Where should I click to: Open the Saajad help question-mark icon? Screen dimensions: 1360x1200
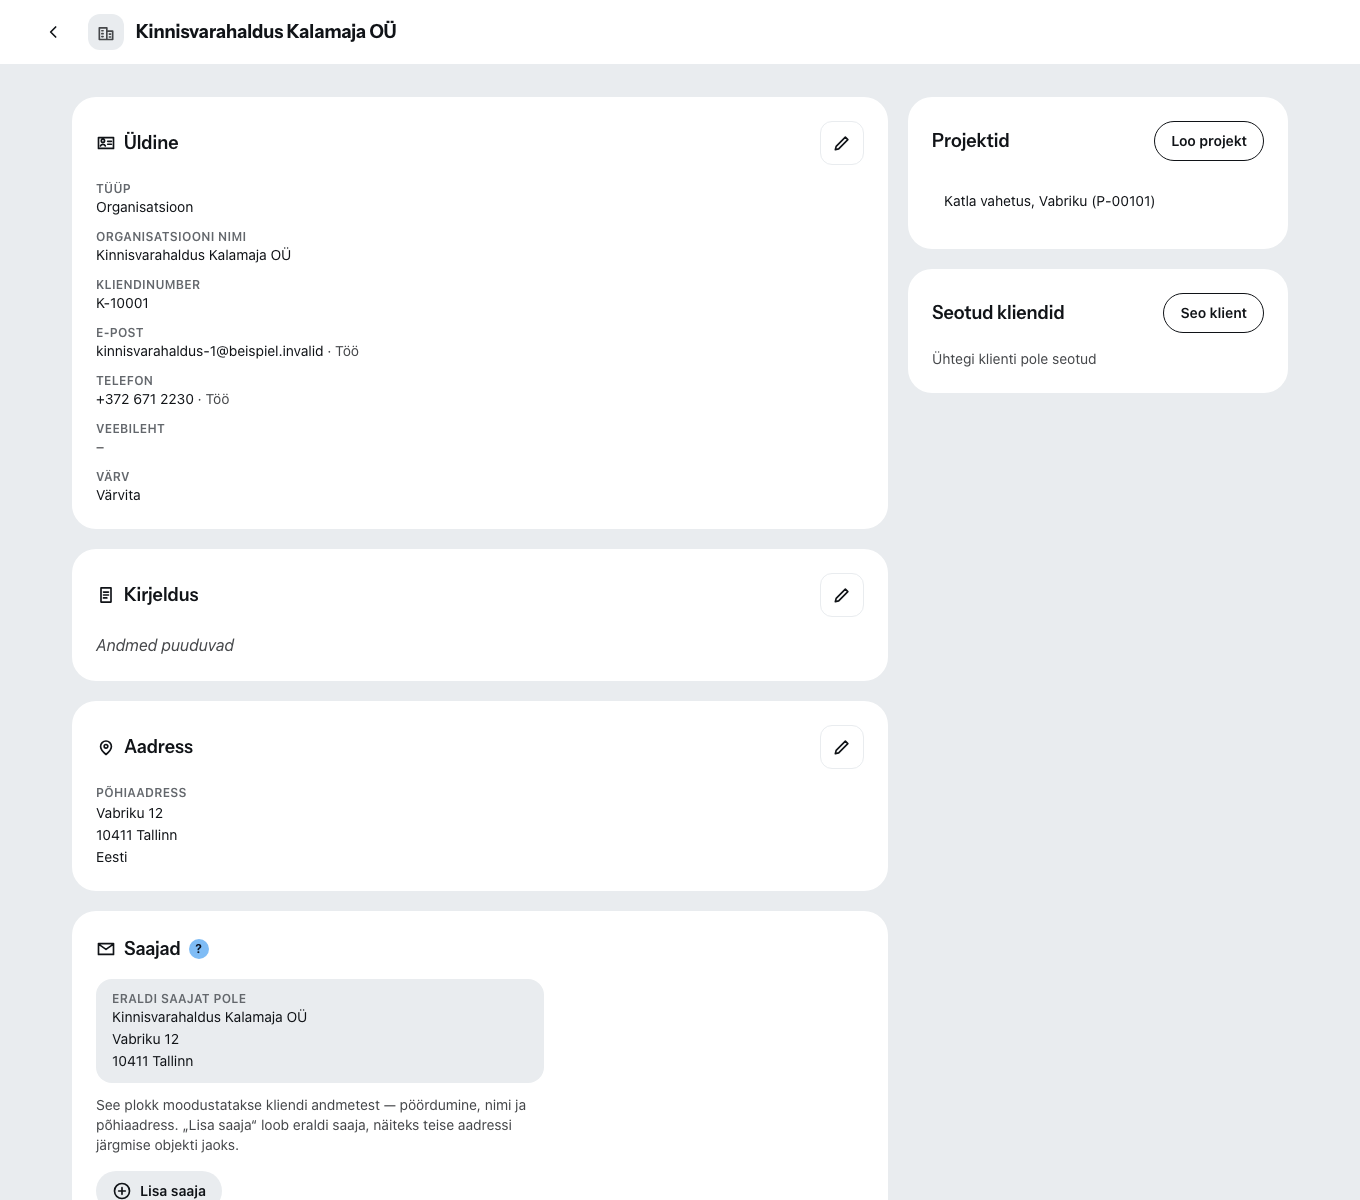pyautogui.click(x=199, y=949)
